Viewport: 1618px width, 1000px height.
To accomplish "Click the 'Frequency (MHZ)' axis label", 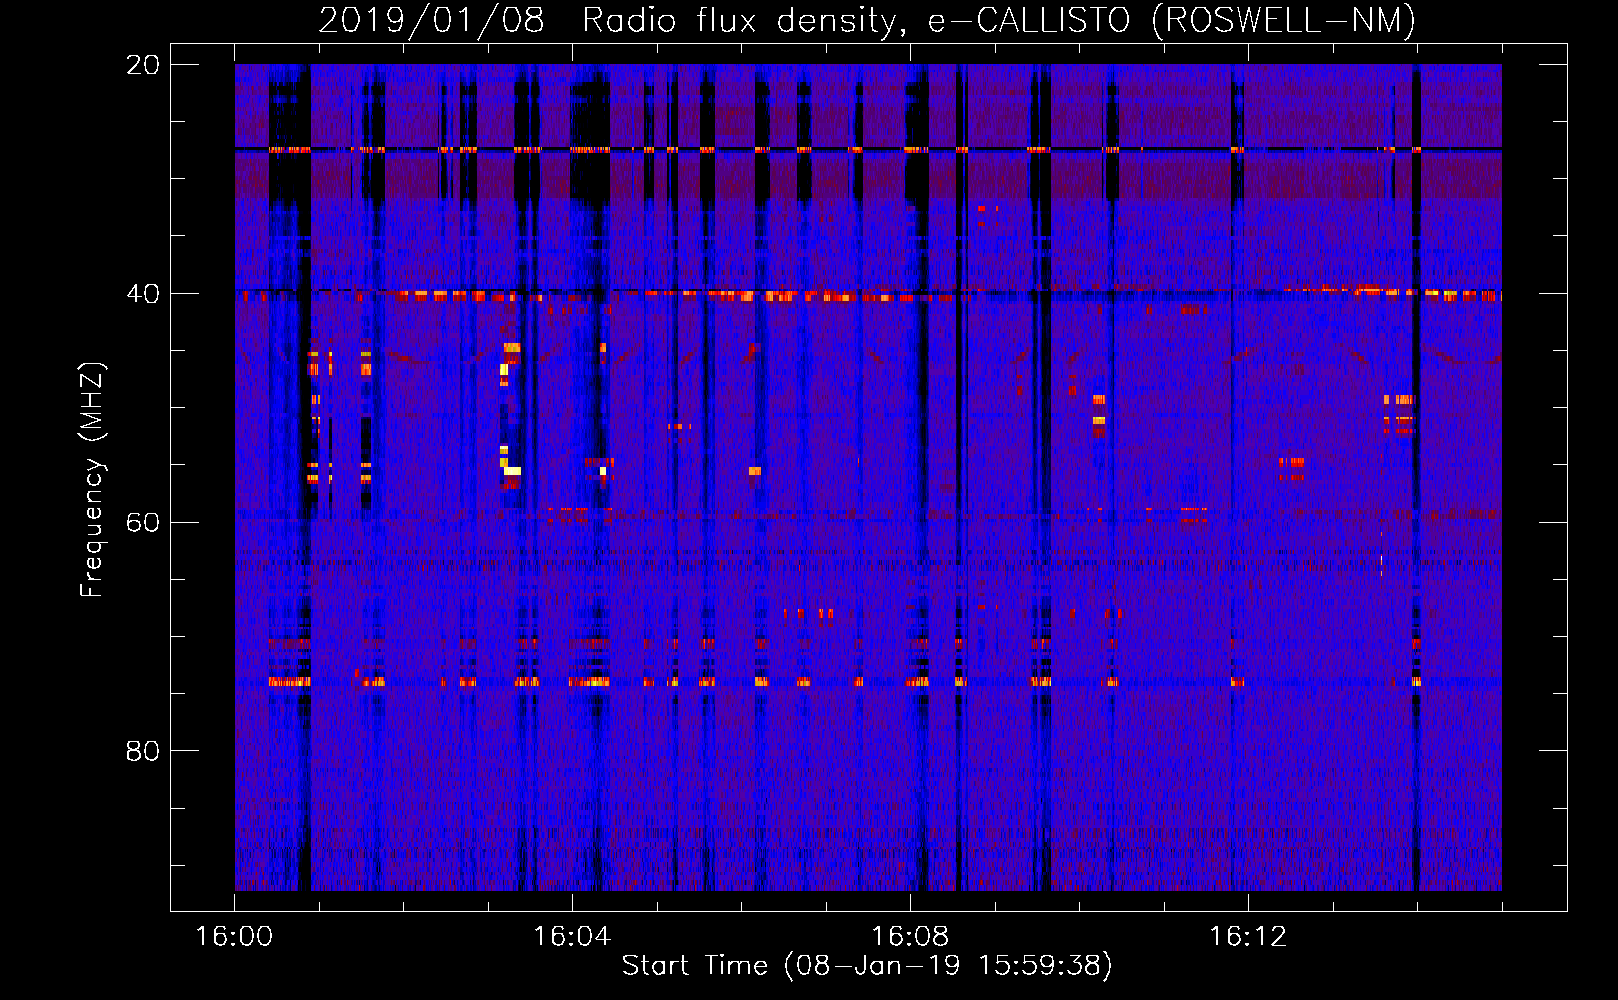I will point(92,480).
